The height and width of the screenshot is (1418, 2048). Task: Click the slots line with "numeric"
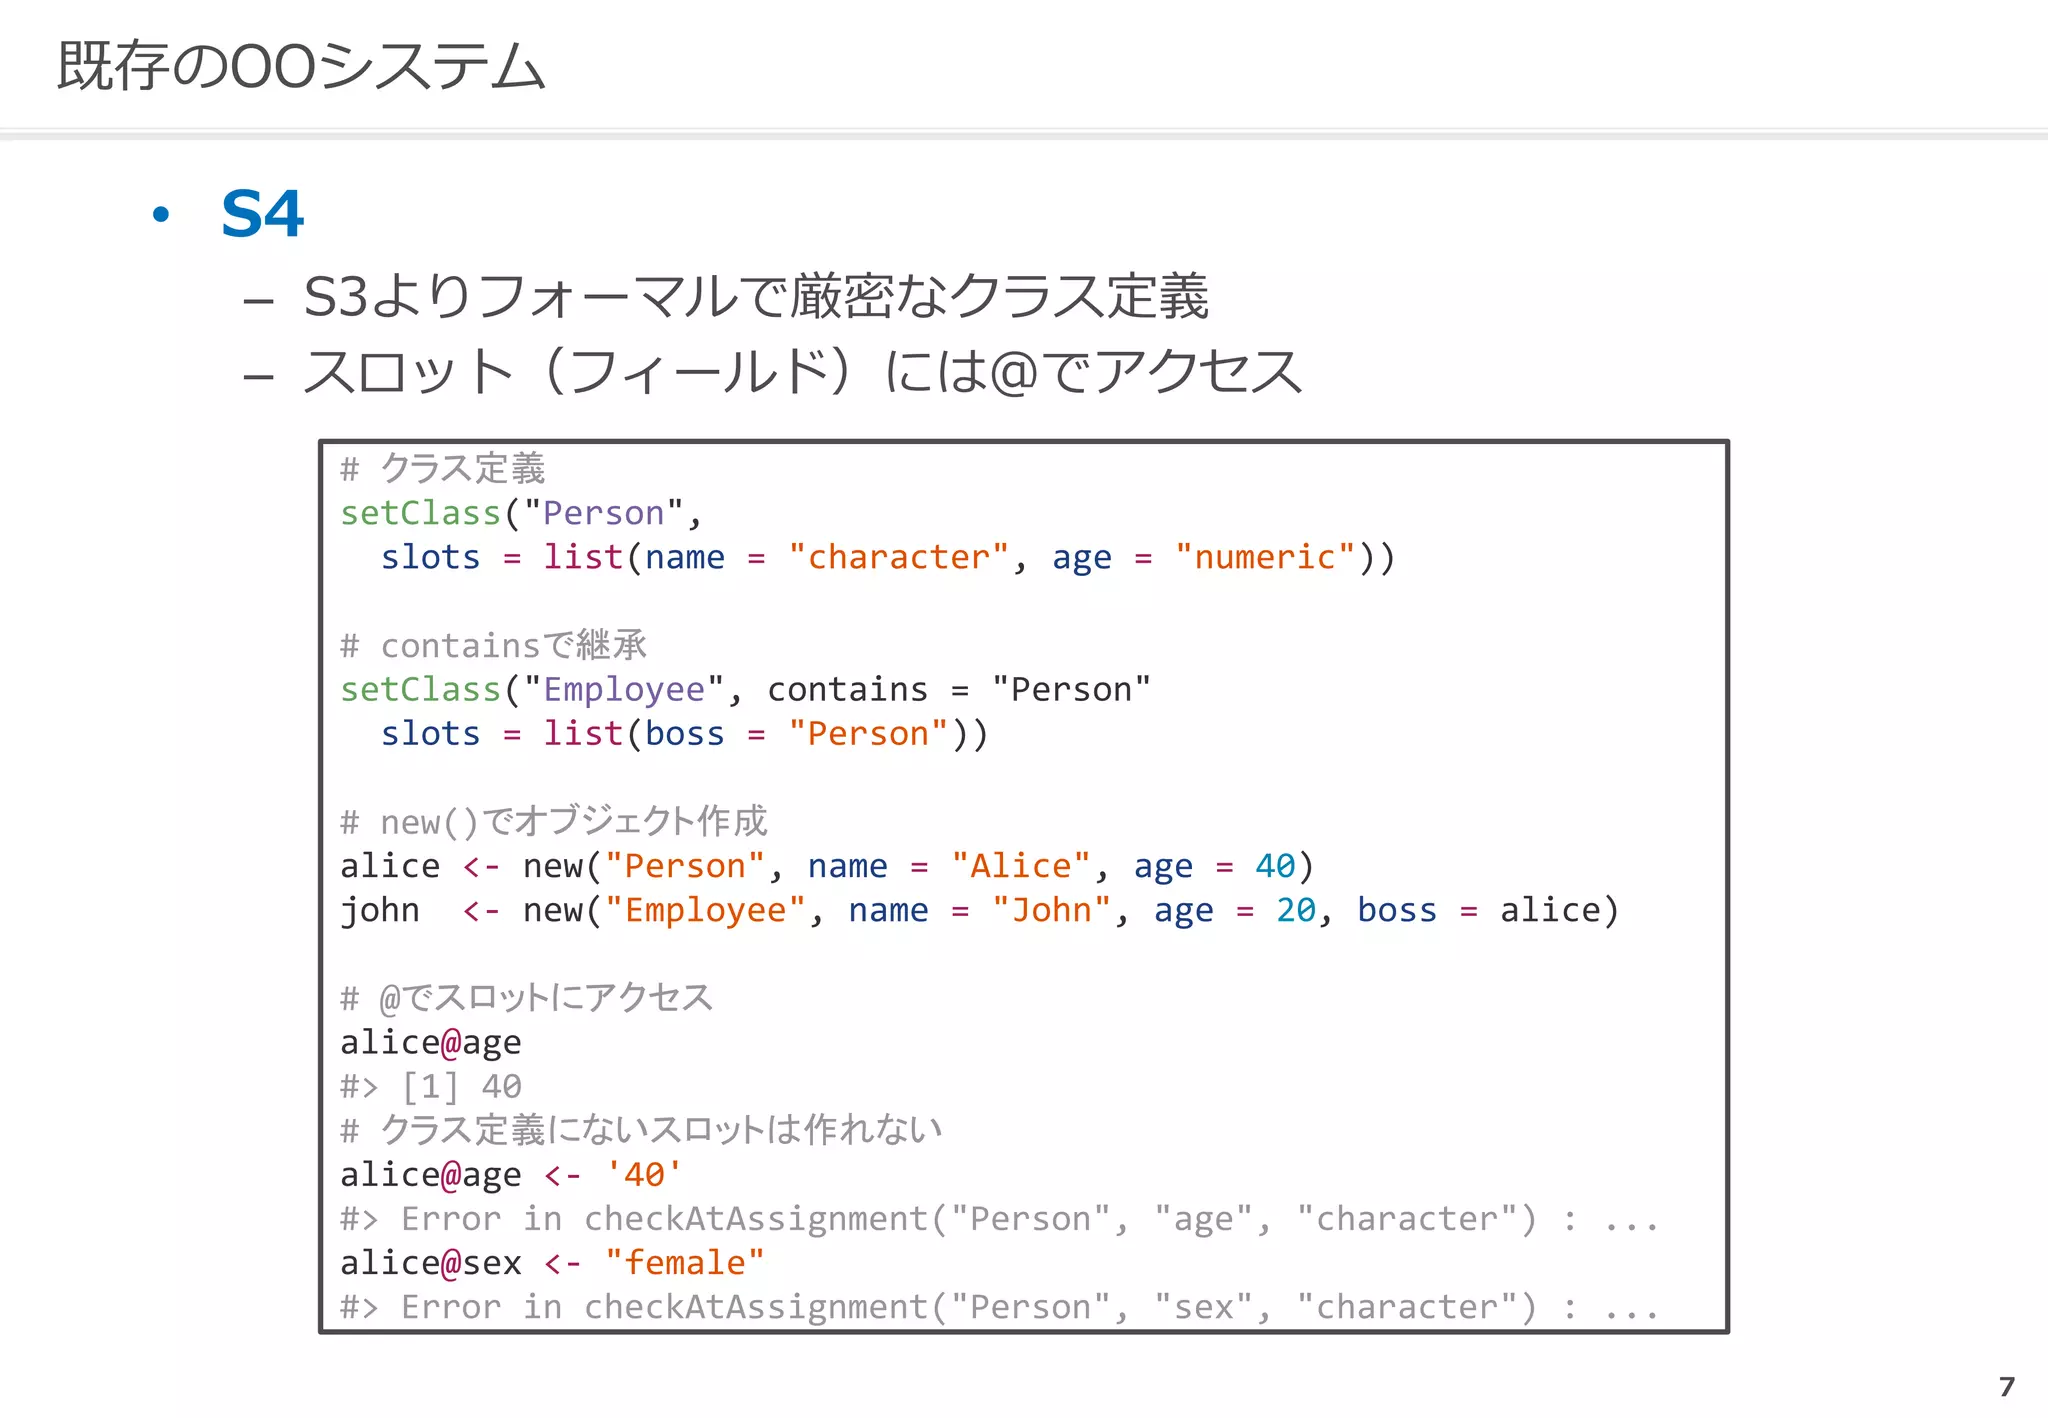887,557
